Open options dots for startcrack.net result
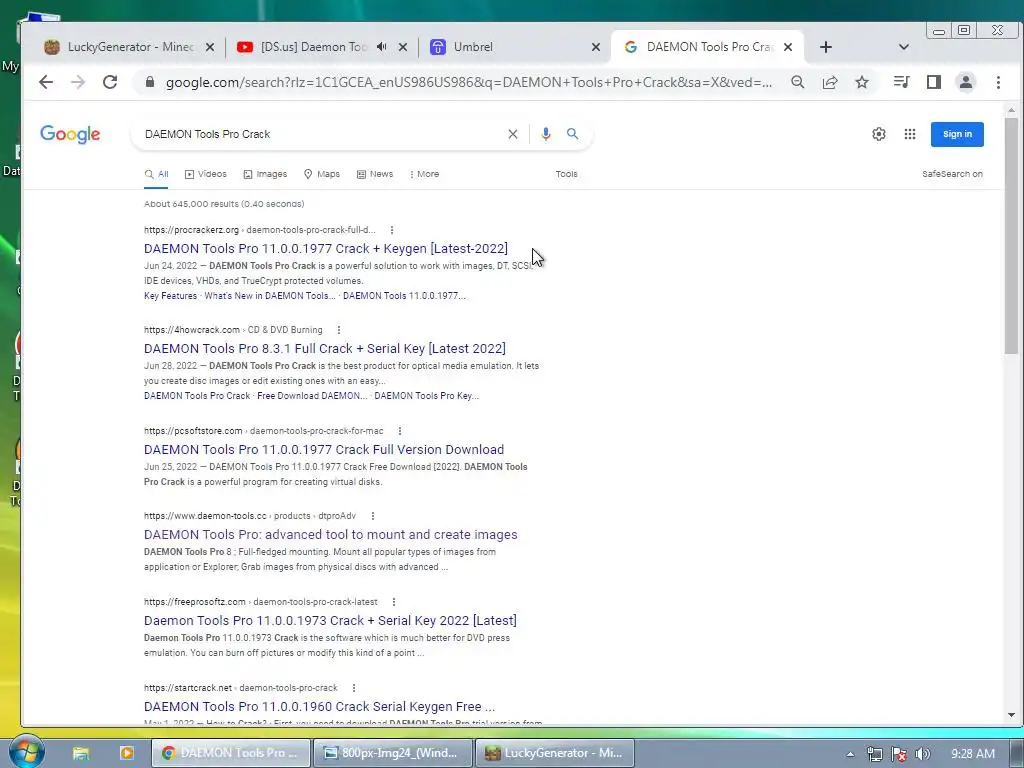 click(x=354, y=688)
